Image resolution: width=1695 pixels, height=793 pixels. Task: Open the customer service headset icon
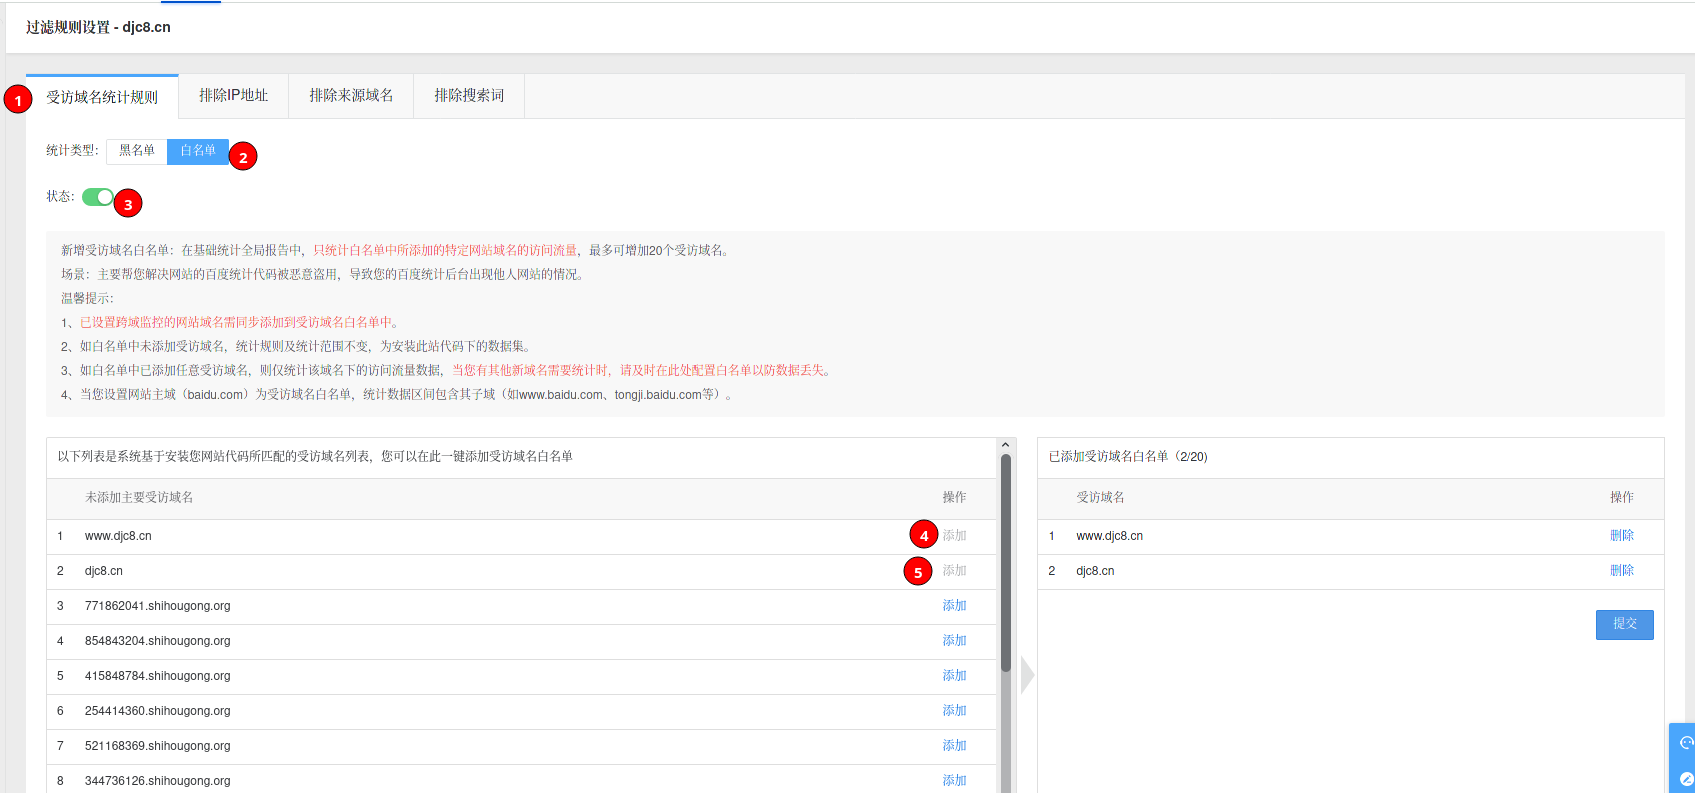(x=1686, y=743)
